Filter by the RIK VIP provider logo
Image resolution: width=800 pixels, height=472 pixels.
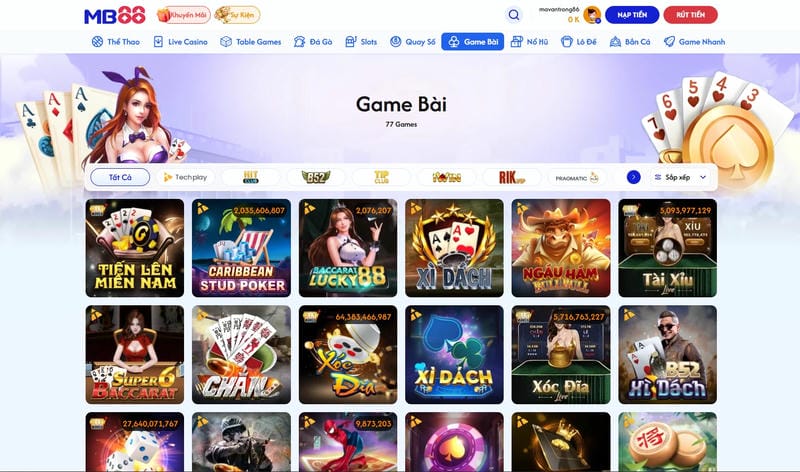coord(511,177)
